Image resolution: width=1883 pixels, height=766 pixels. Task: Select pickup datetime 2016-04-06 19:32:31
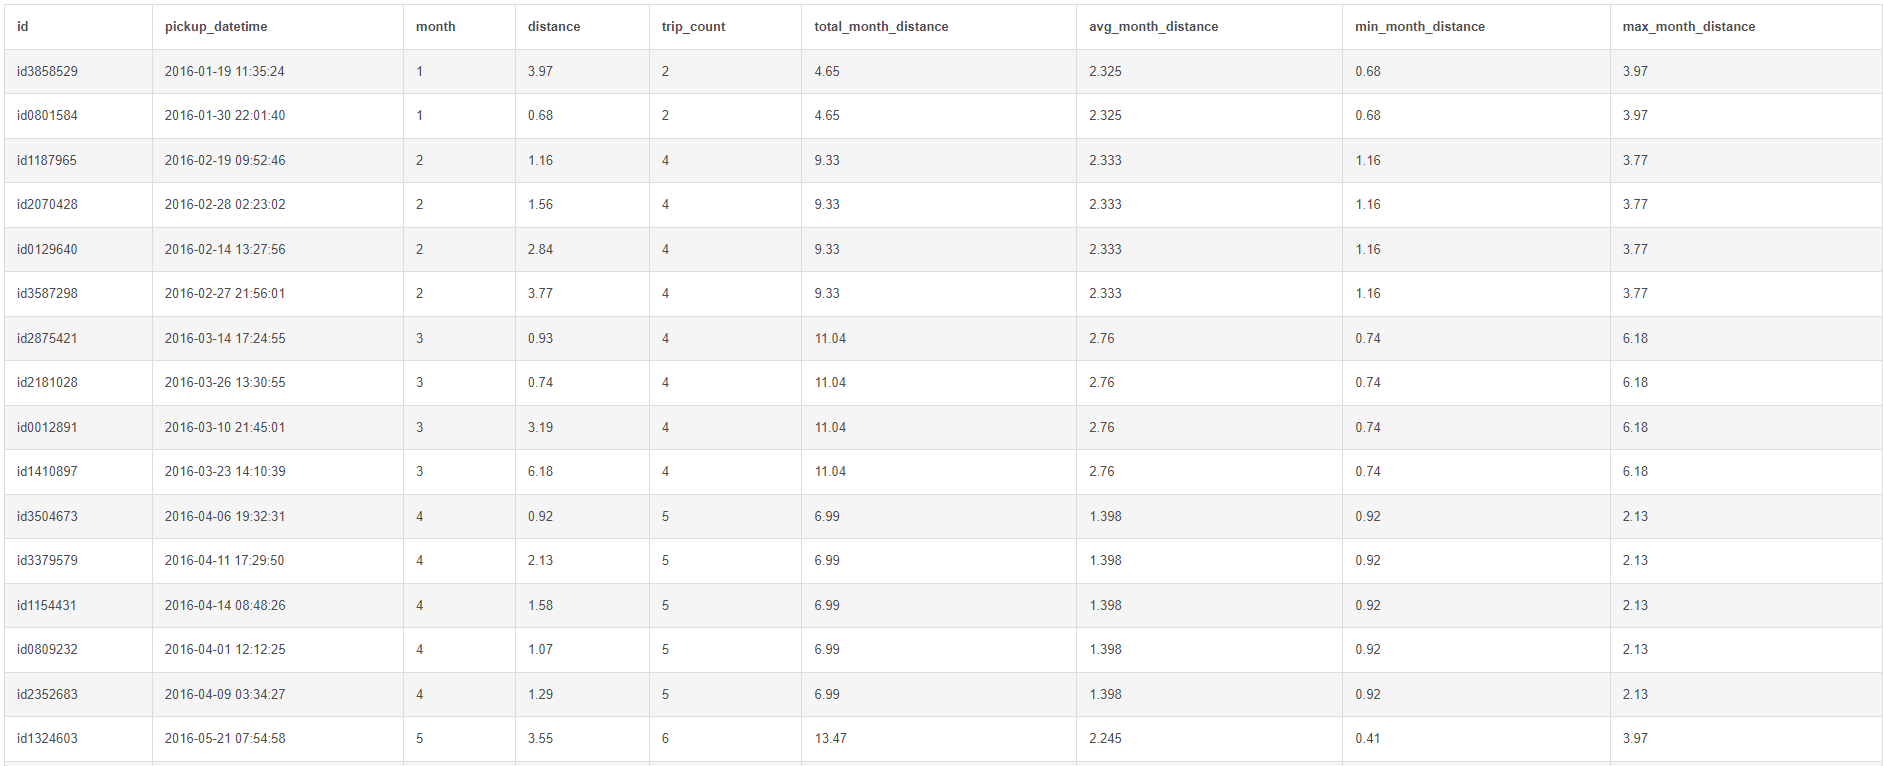point(225,517)
